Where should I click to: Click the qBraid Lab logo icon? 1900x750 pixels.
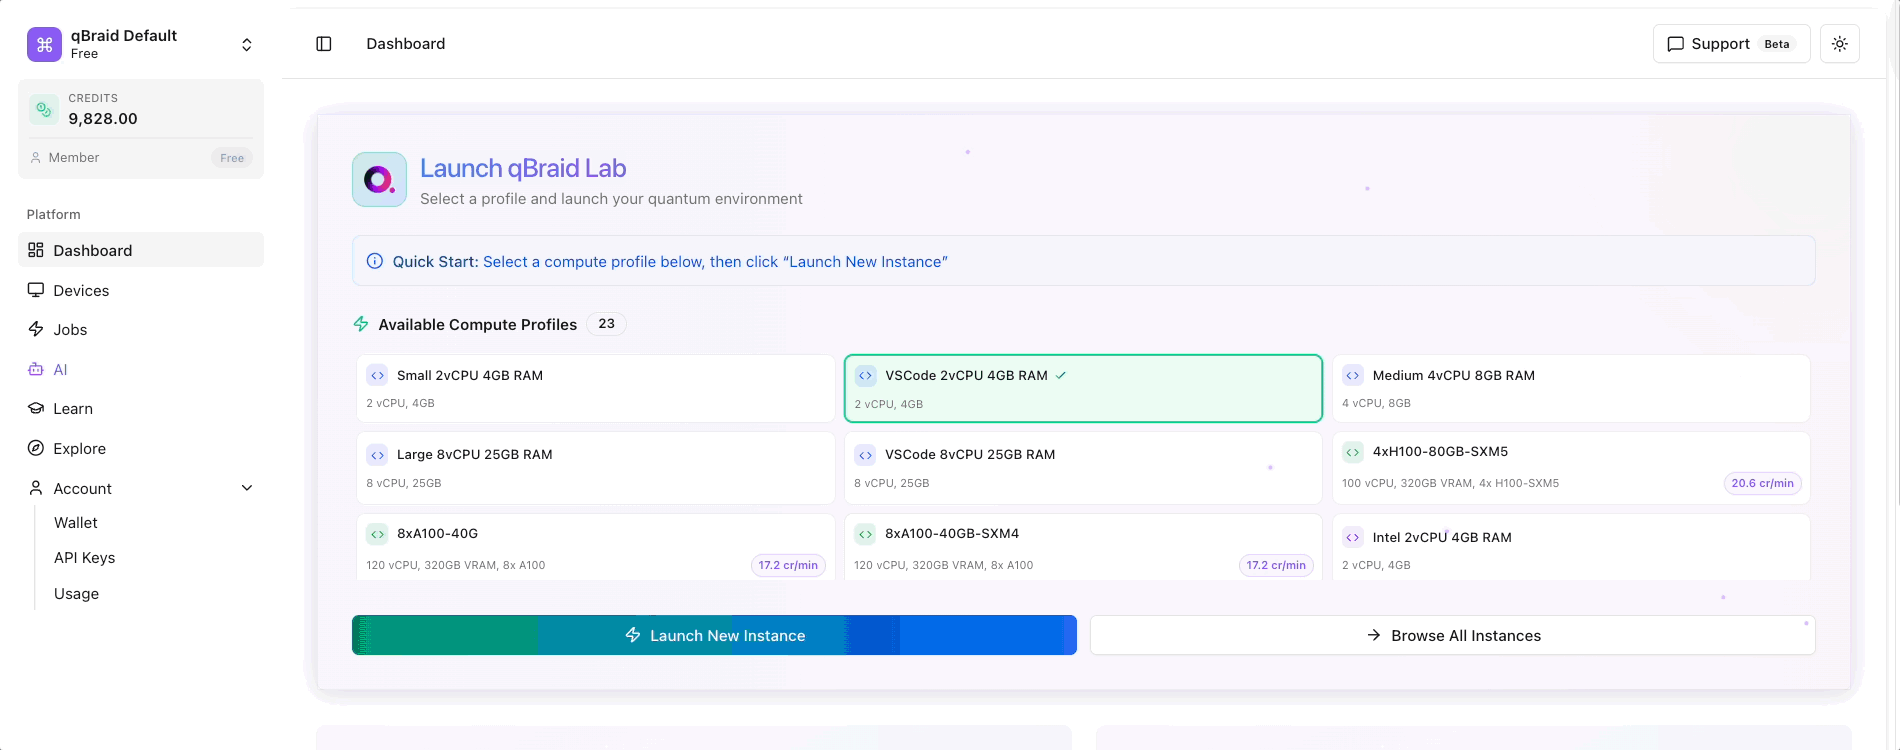[379, 180]
